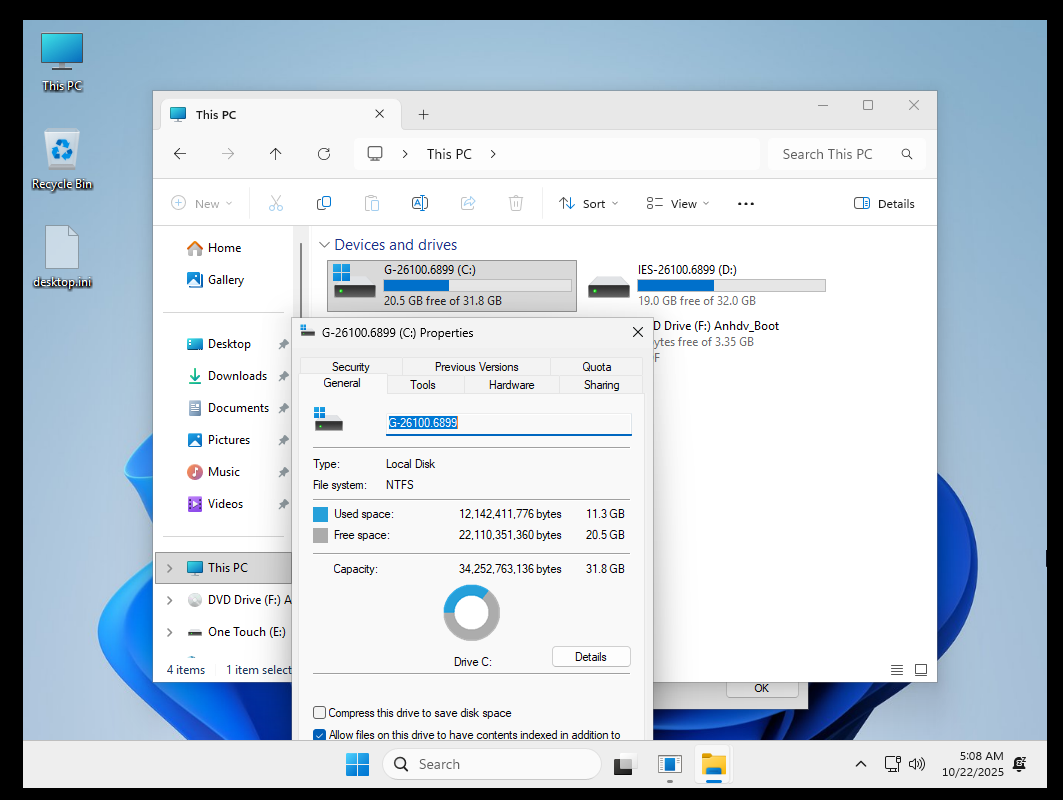Click the Paste clipboard icon
1063x800 pixels.
tap(372, 203)
